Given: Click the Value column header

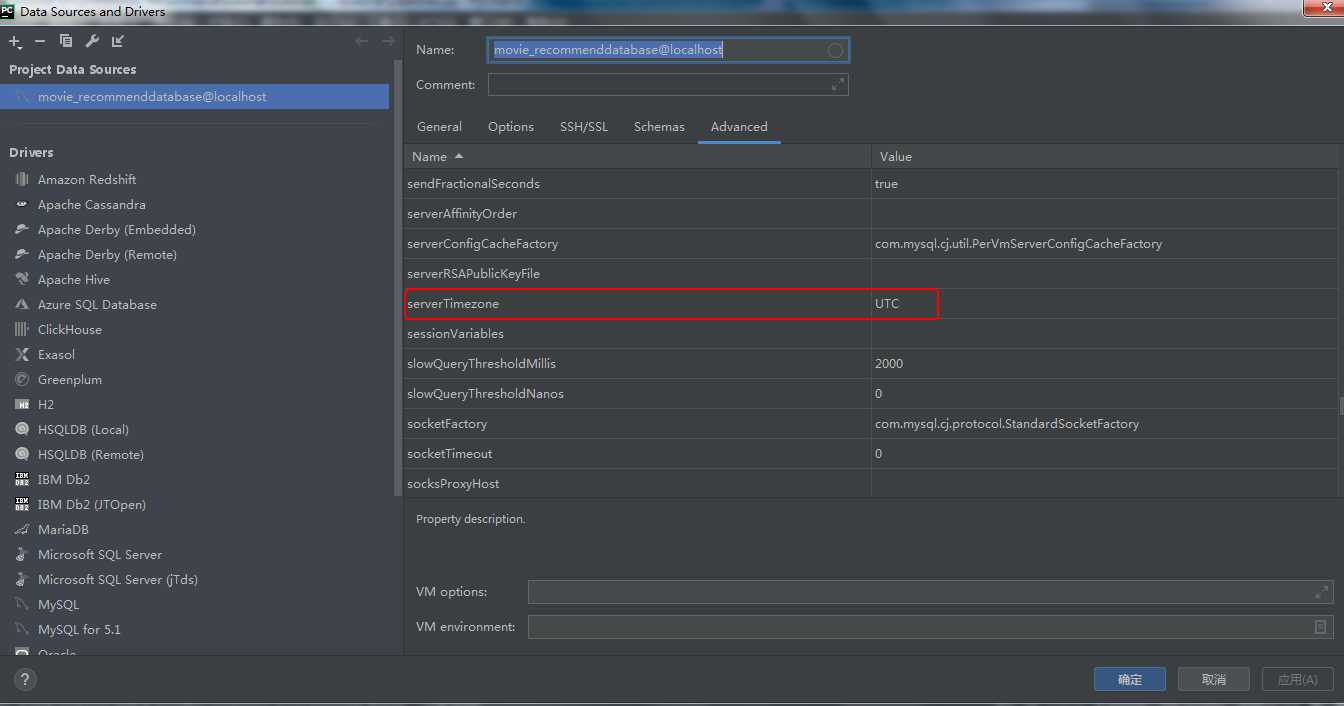Looking at the screenshot, I should point(1104,157).
